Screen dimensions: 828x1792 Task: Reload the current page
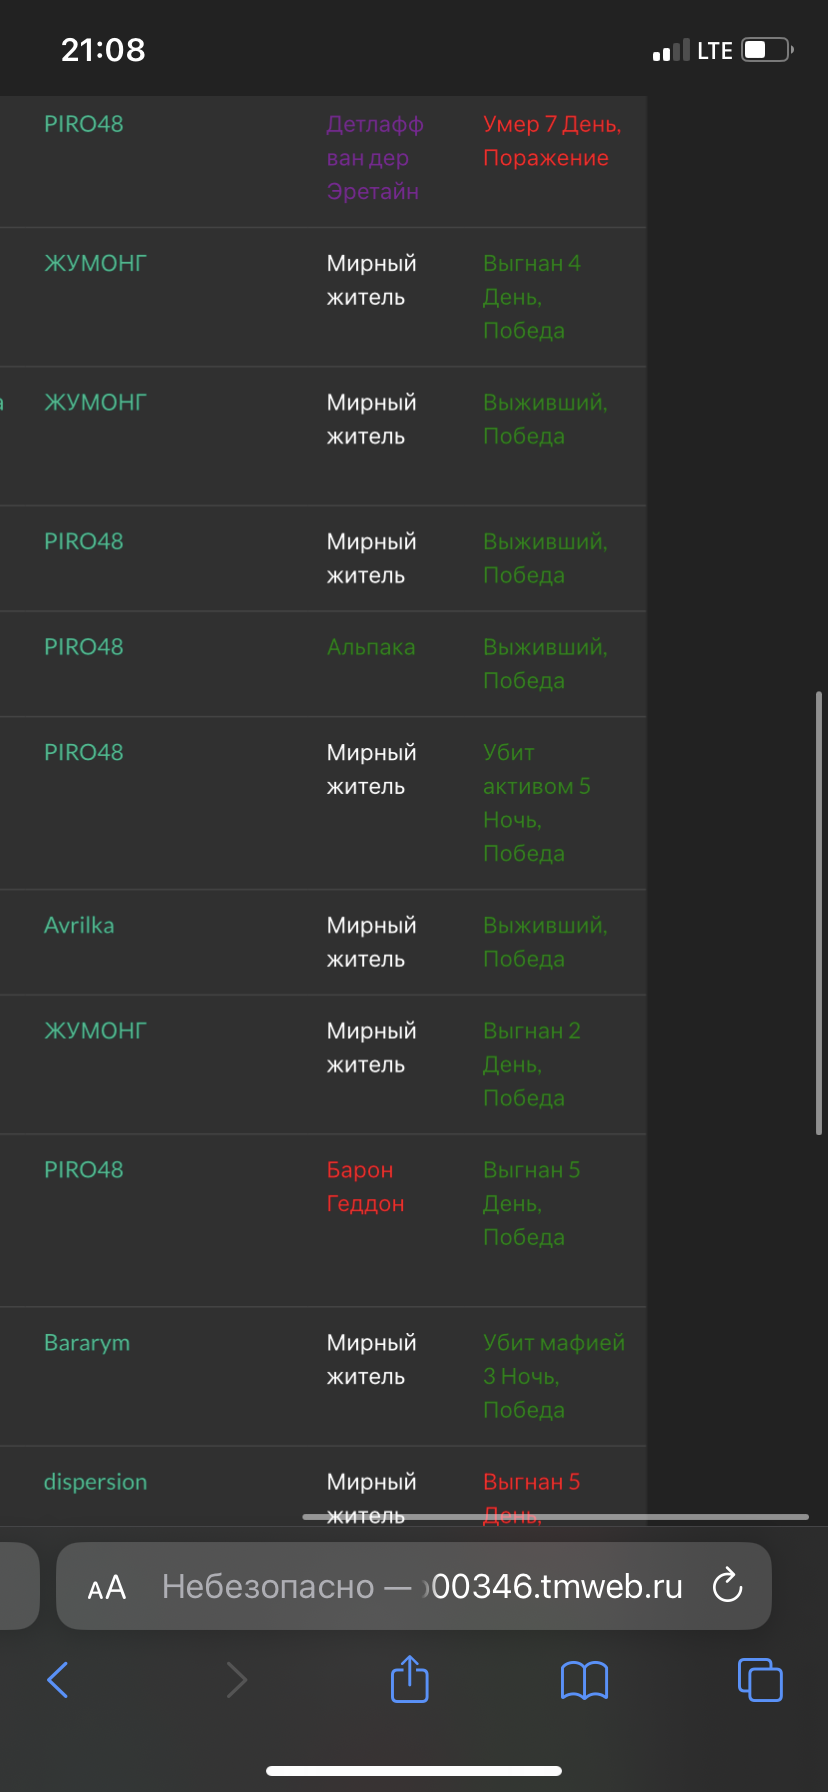[726, 1586]
